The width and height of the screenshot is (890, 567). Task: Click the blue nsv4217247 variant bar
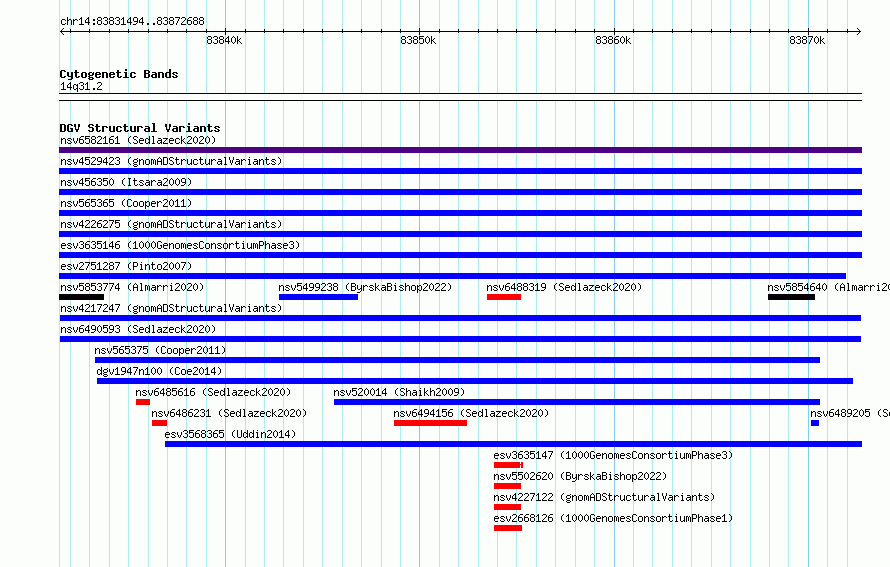click(x=460, y=318)
